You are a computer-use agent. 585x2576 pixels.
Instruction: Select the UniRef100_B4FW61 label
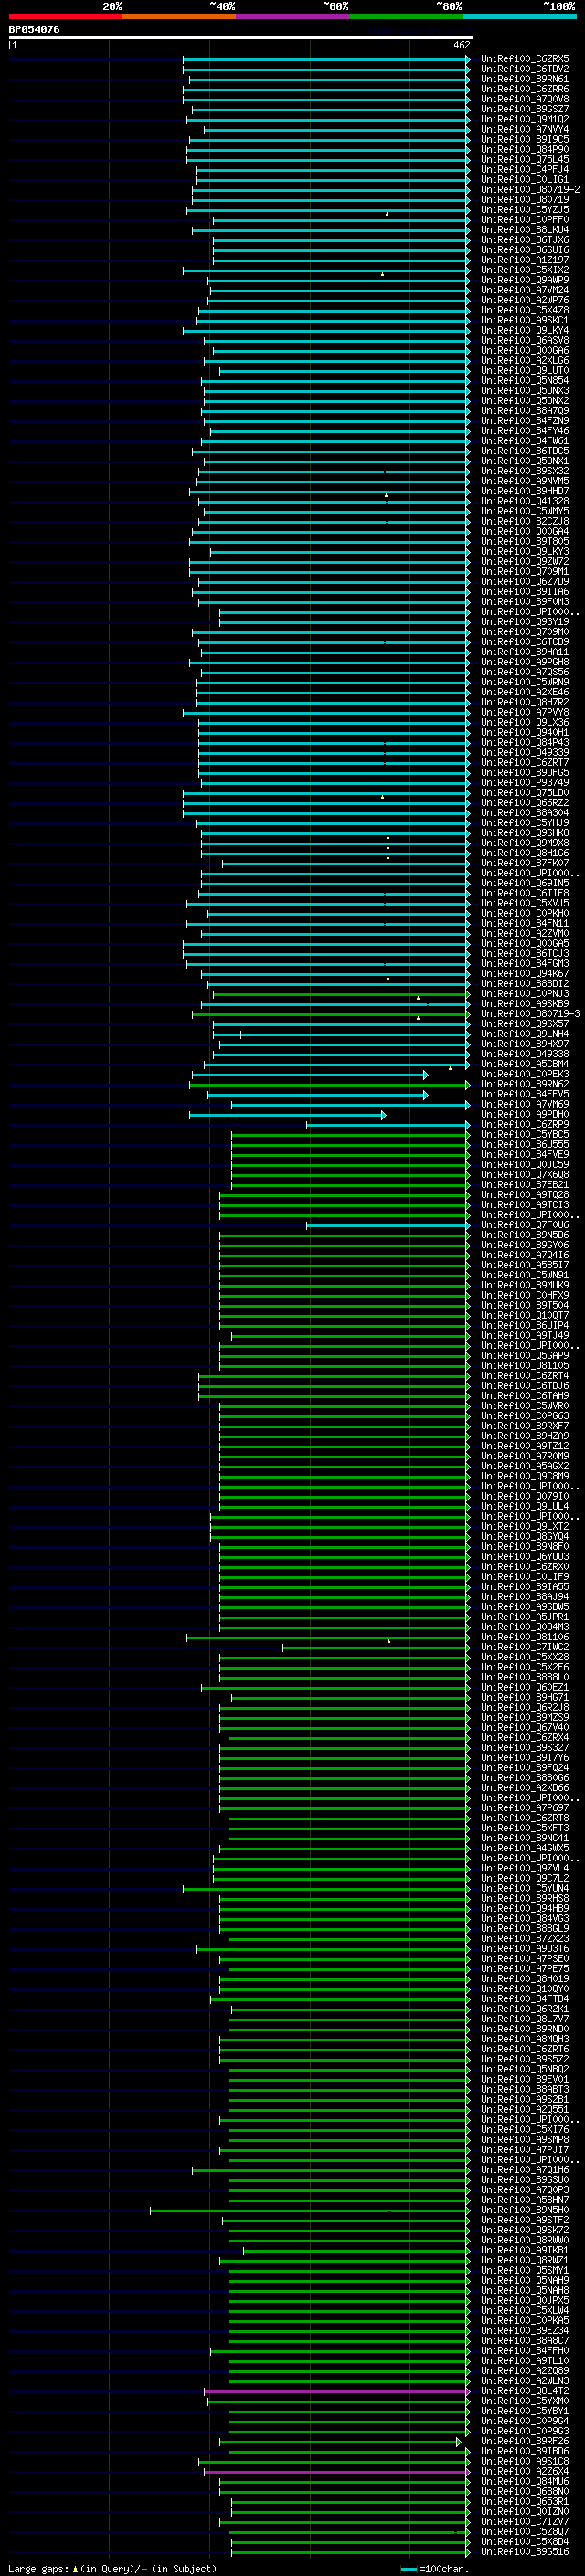pos(525,441)
